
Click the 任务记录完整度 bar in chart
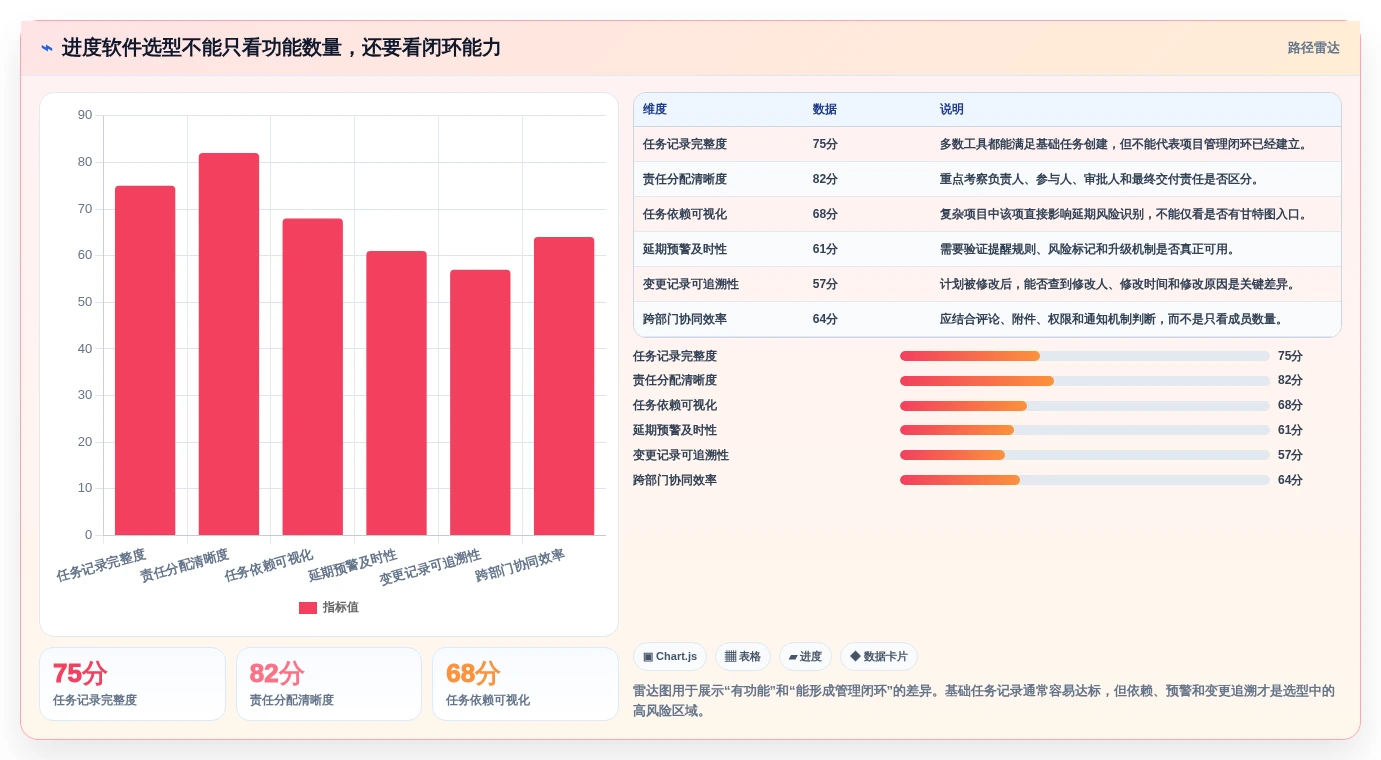[x=145, y=360]
